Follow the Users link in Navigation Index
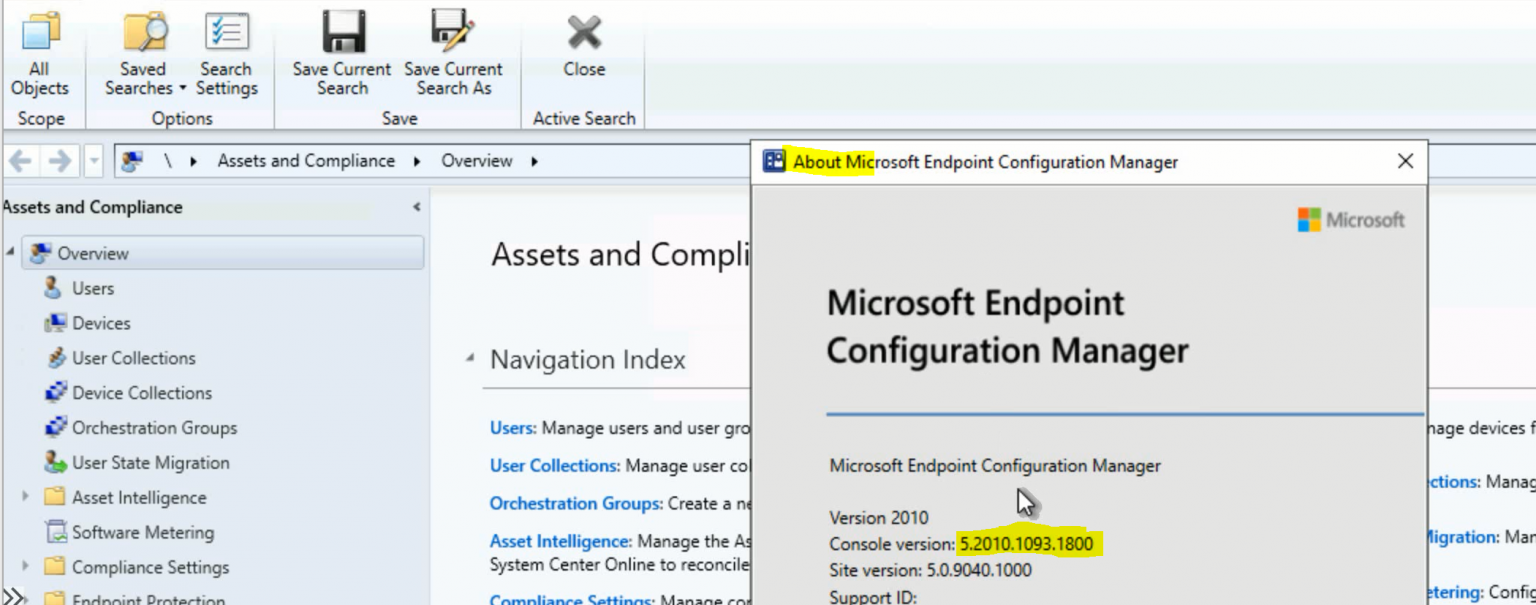 tap(513, 428)
